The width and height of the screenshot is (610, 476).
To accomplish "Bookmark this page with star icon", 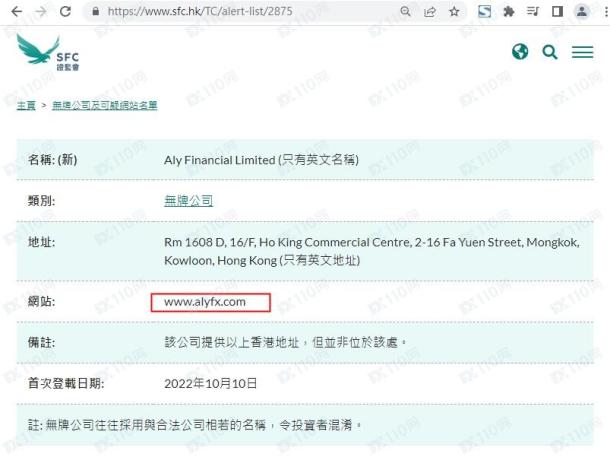I will click(x=454, y=12).
